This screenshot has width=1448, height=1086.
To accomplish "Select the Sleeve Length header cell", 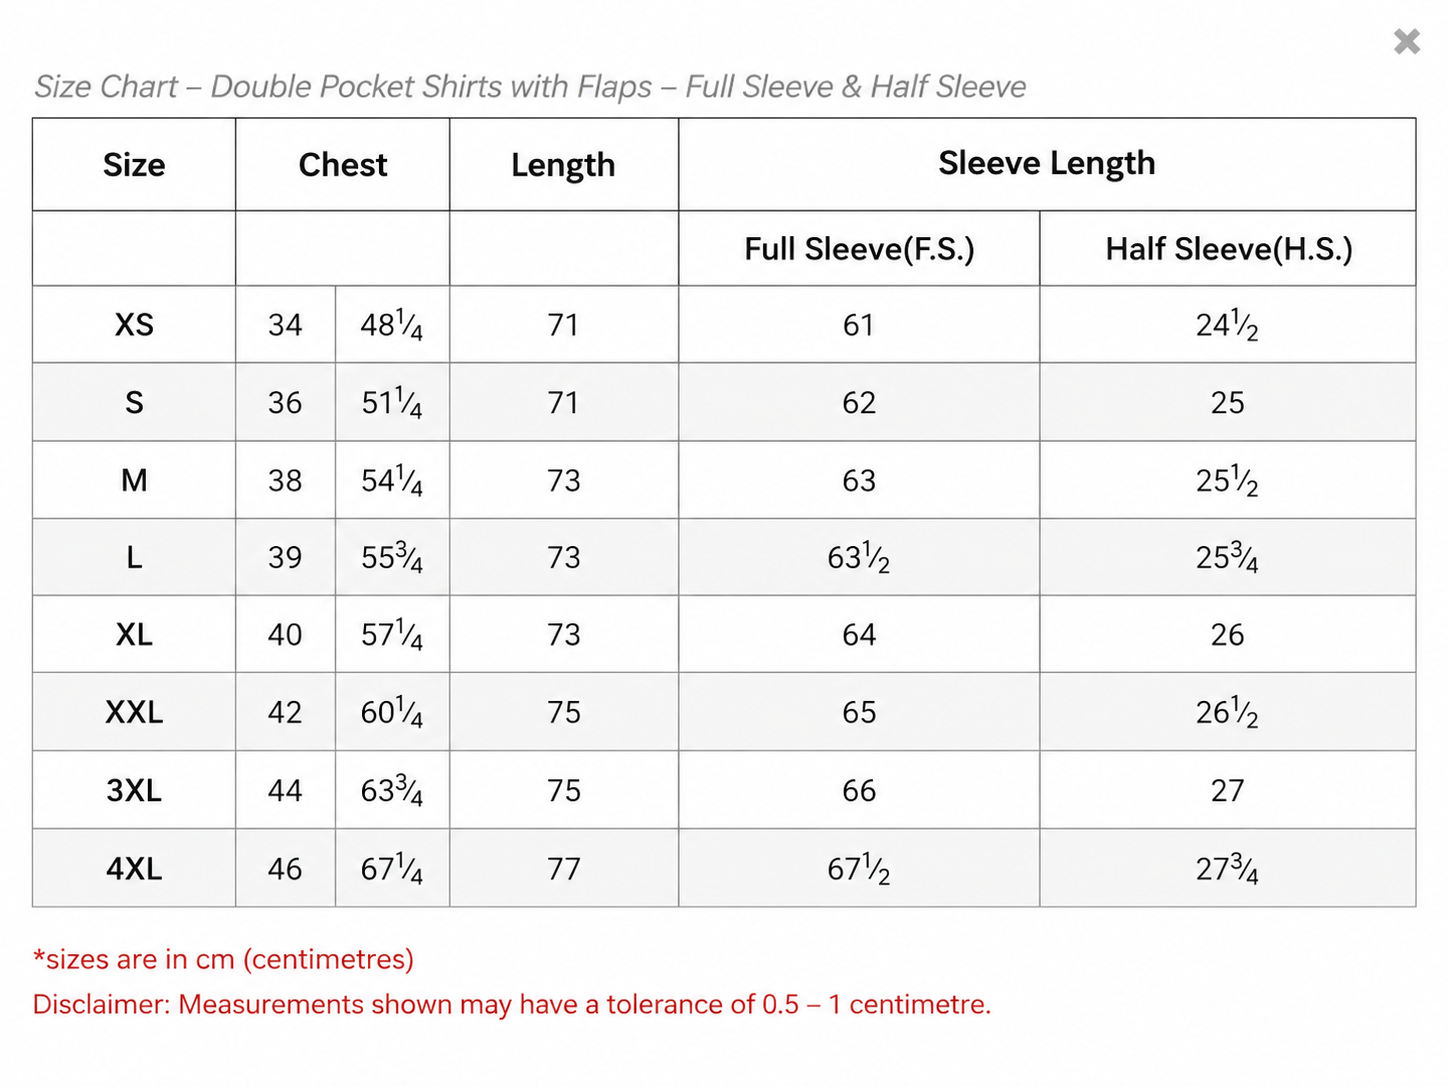I will [x=1047, y=164].
